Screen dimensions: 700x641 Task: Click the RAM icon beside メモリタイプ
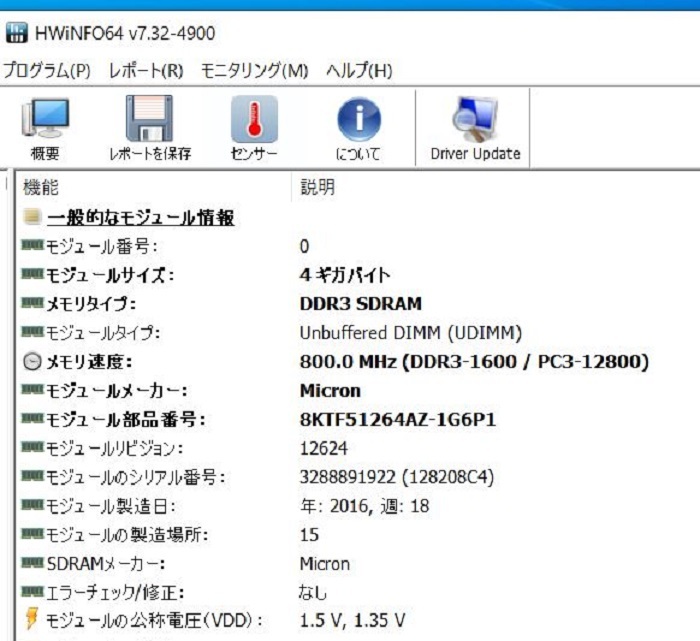click(33, 303)
